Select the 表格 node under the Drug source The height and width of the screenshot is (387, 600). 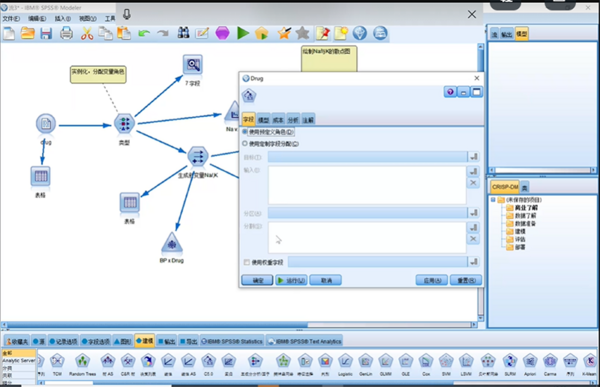(x=41, y=176)
